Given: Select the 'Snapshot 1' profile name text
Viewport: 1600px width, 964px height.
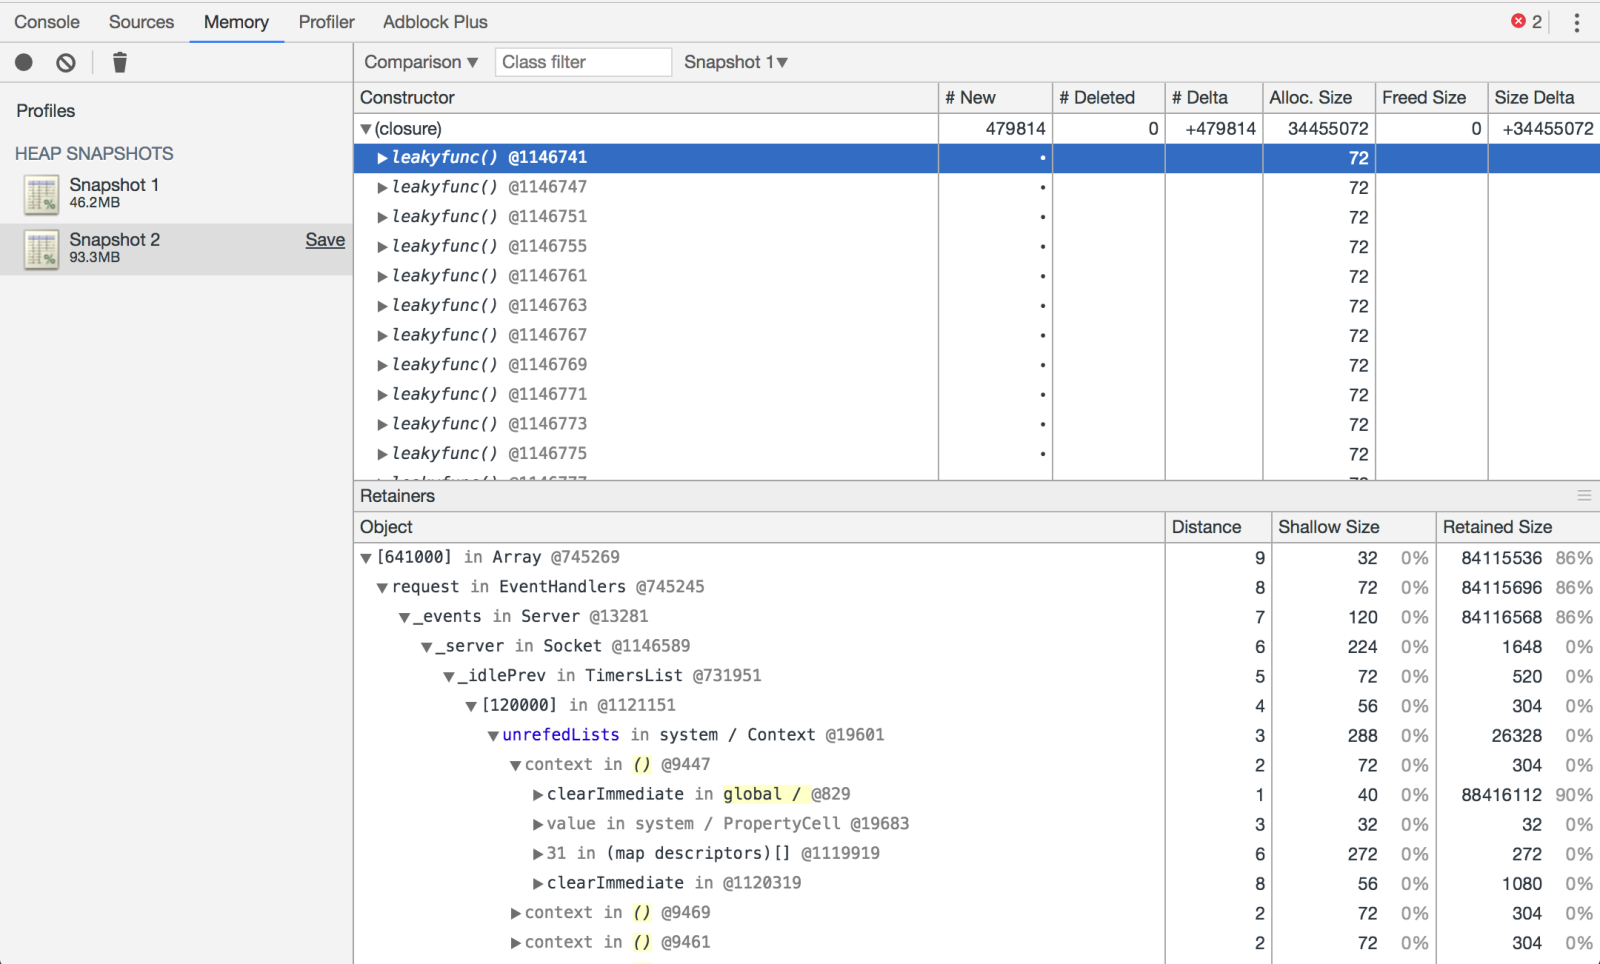Looking at the screenshot, I should [114, 185].
